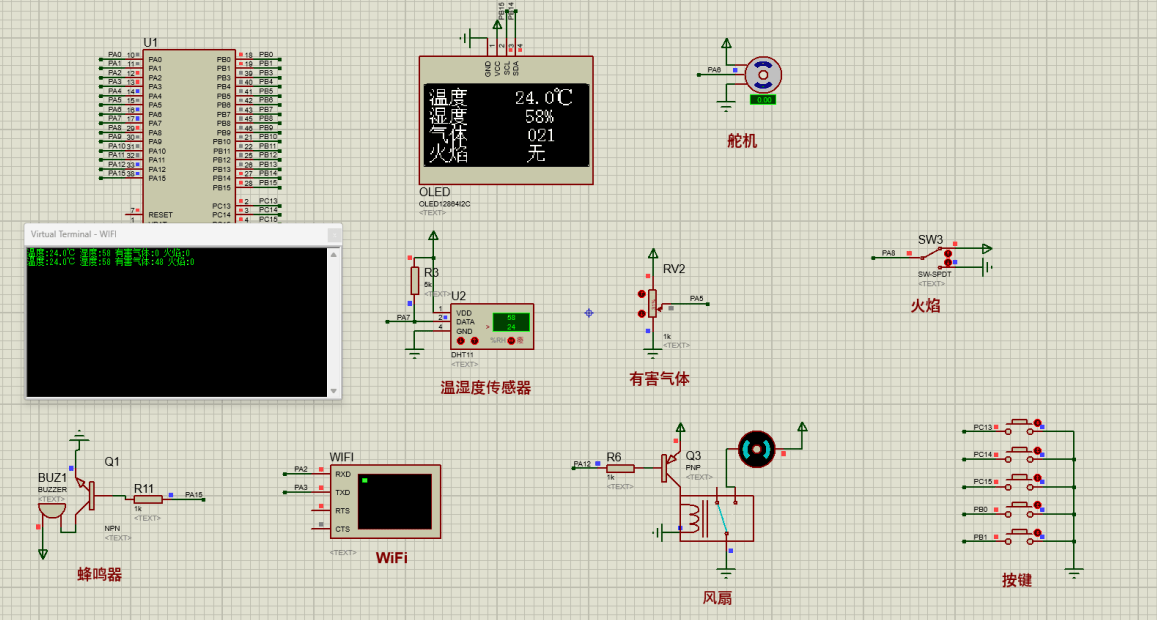Click the Q3 PNP transistor
Viewport: 1157px width, 620px height.
pos(667,467)
